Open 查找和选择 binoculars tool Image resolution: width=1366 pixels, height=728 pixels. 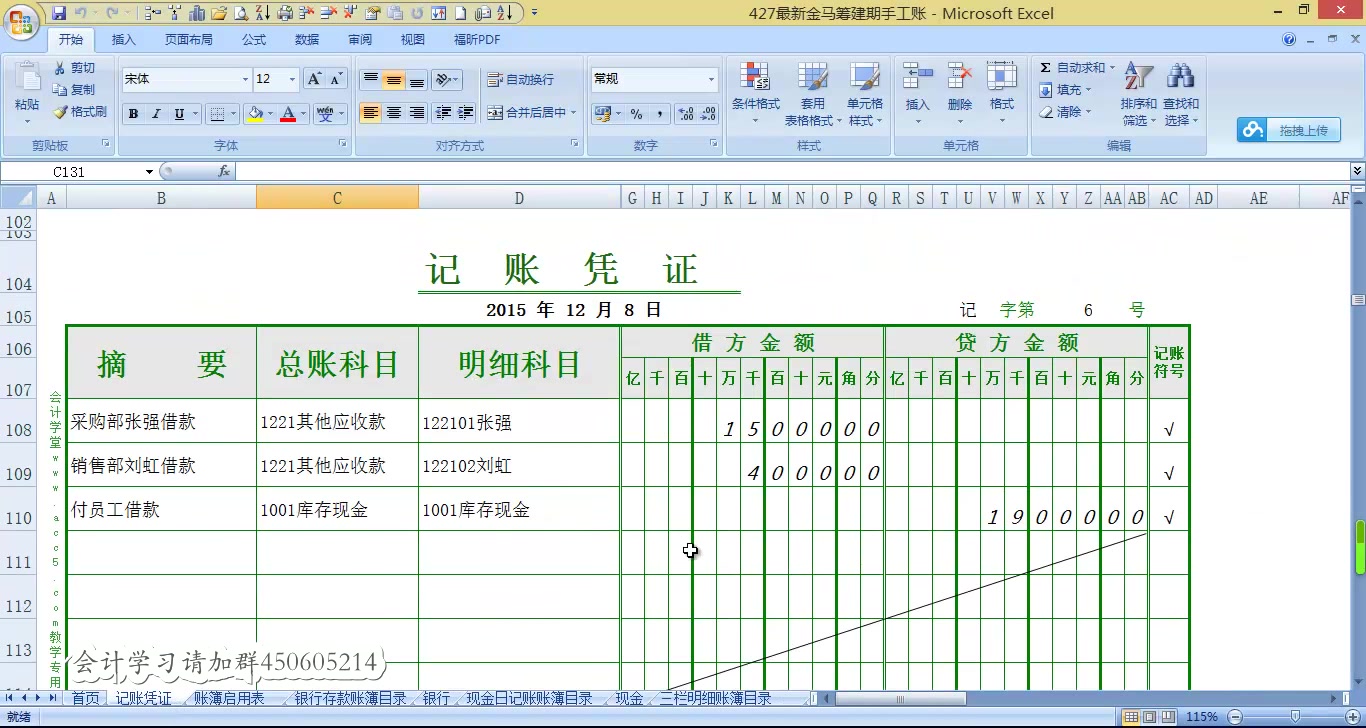1180,94
